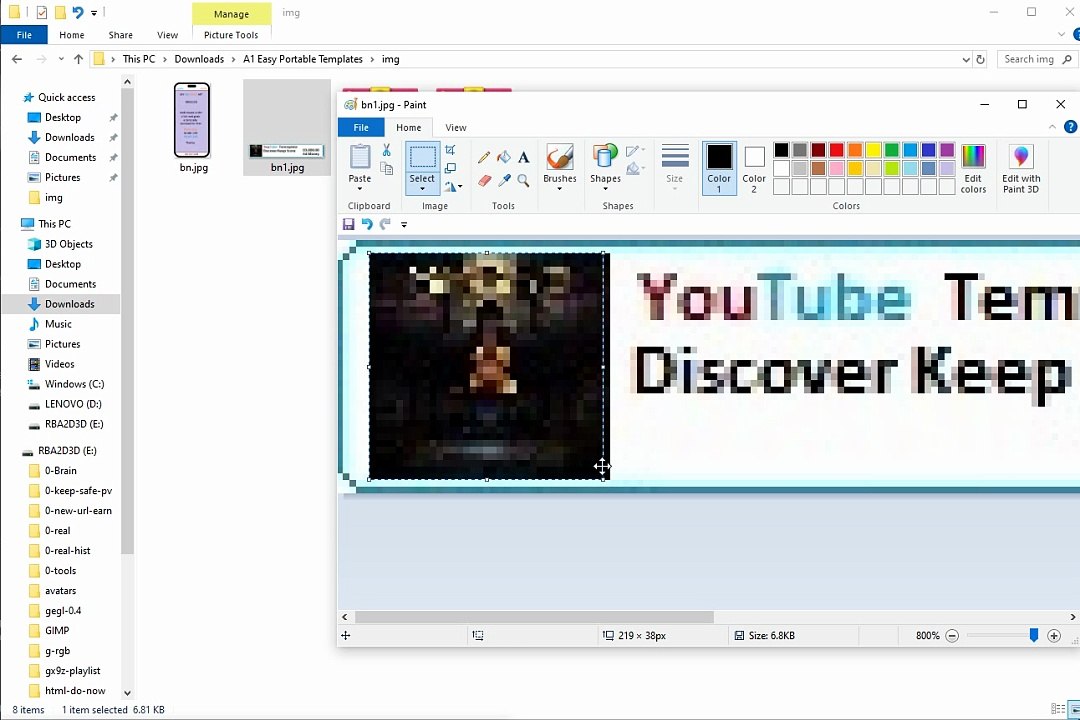Open Customize Quick Access Toolbar dropdown in Paint
The image size is (1080, 720).
tap(404, 225)
